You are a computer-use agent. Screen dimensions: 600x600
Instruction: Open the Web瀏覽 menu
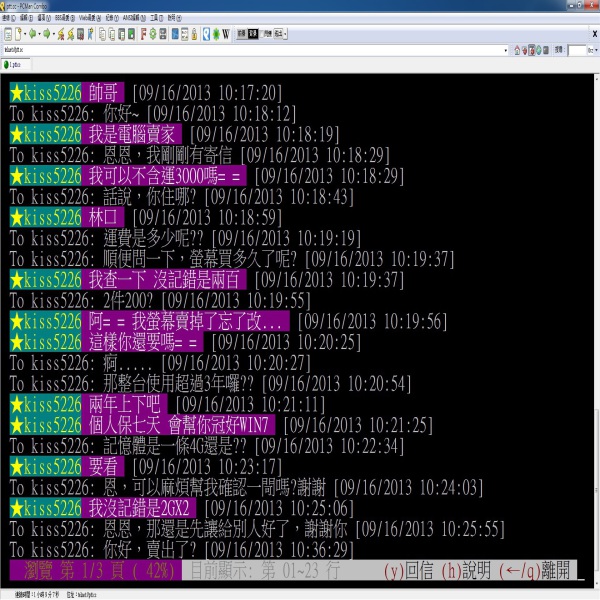pyautogui.click(x=90, y=18)
